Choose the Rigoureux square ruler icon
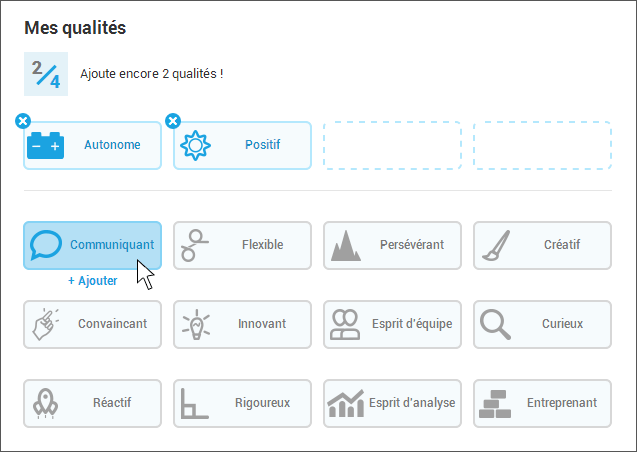Screen dimensions: 637x452 coord(195,403)
